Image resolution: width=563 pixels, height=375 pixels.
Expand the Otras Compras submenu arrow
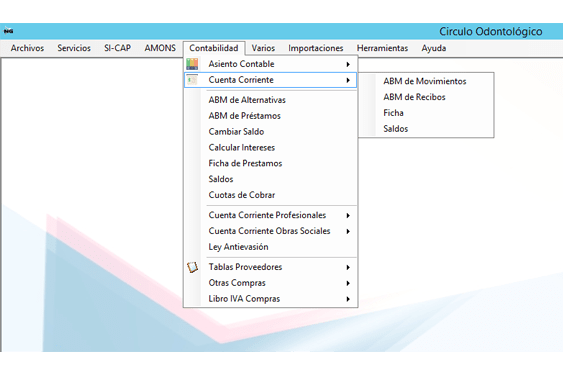coord(348,283)
